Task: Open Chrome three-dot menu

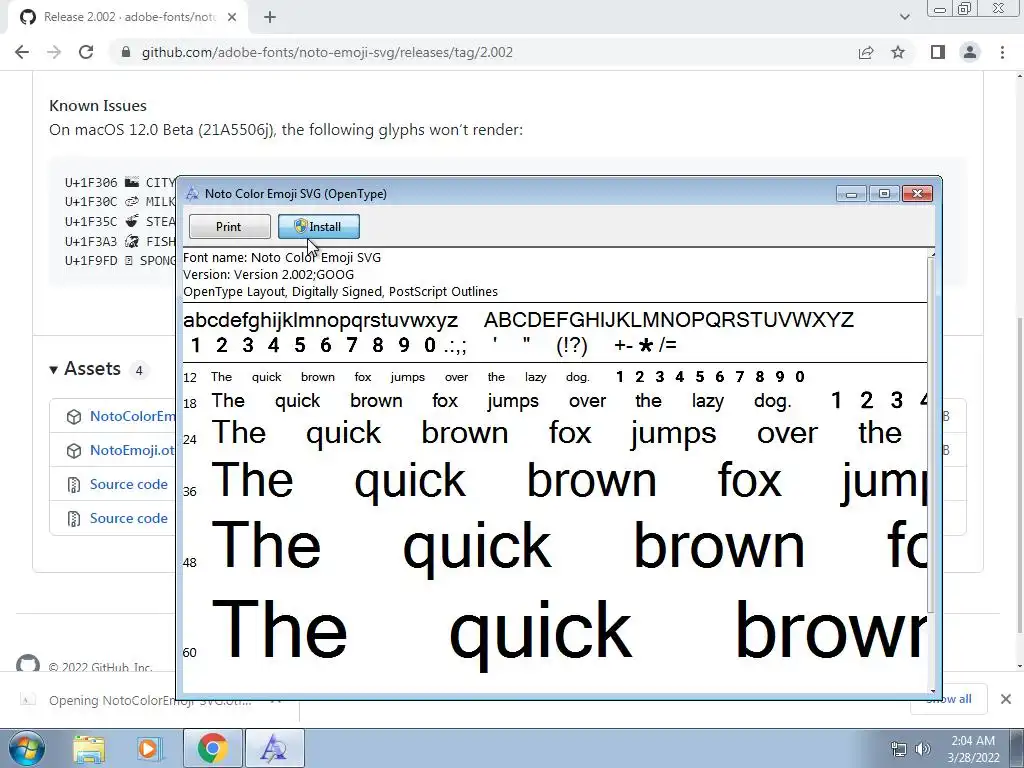Action: (1002, 52)
